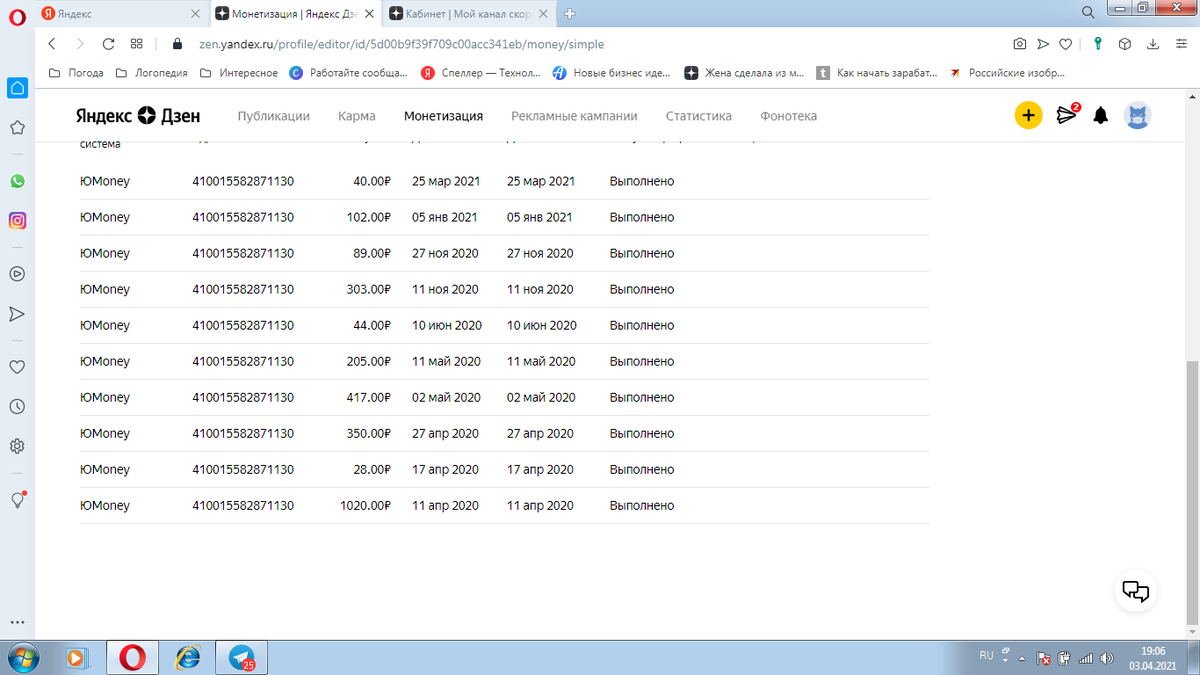Click the sidebar lightbulb tips icon

tap(17, 499)
